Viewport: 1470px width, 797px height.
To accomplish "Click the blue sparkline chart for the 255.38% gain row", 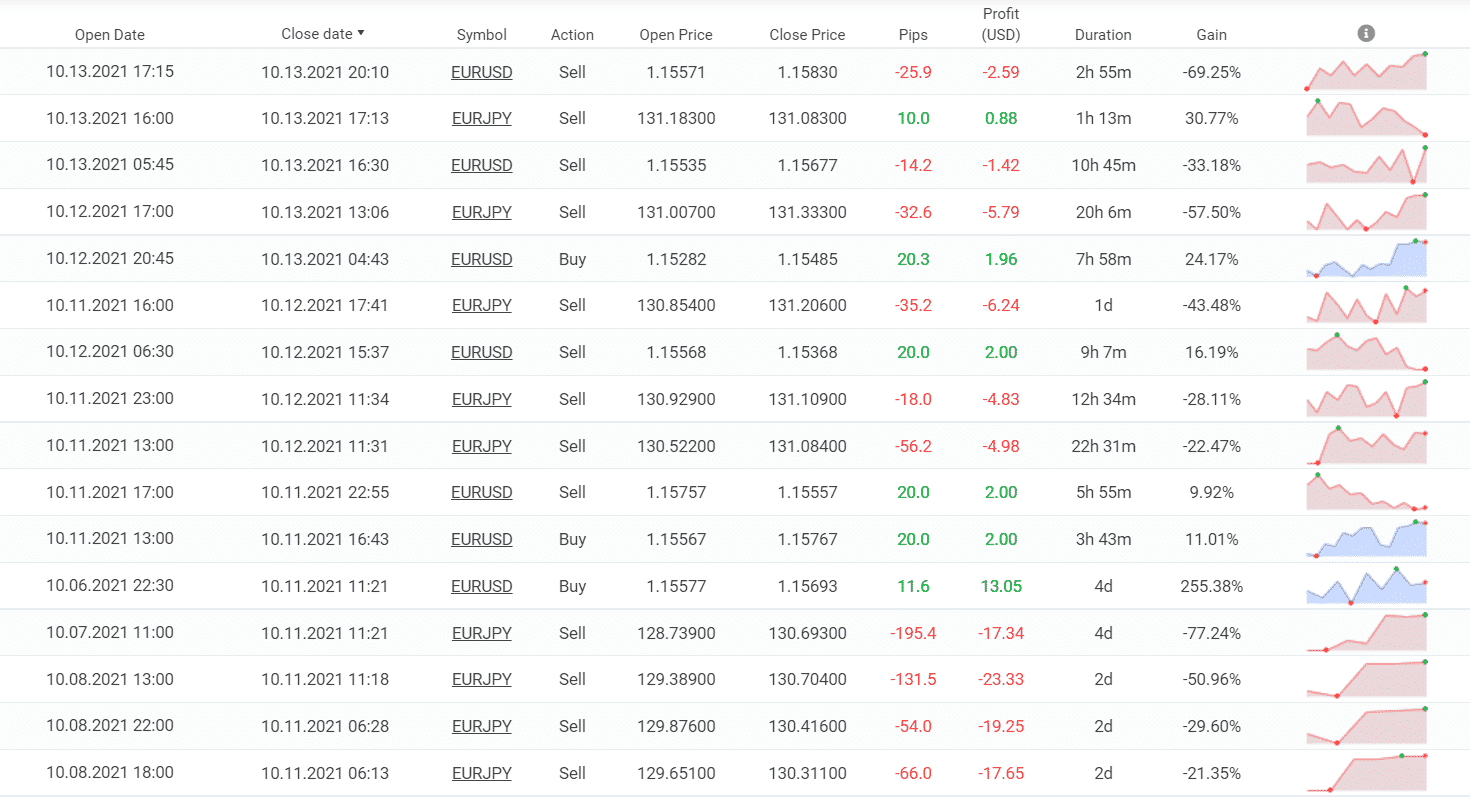I will (1366, 586).
